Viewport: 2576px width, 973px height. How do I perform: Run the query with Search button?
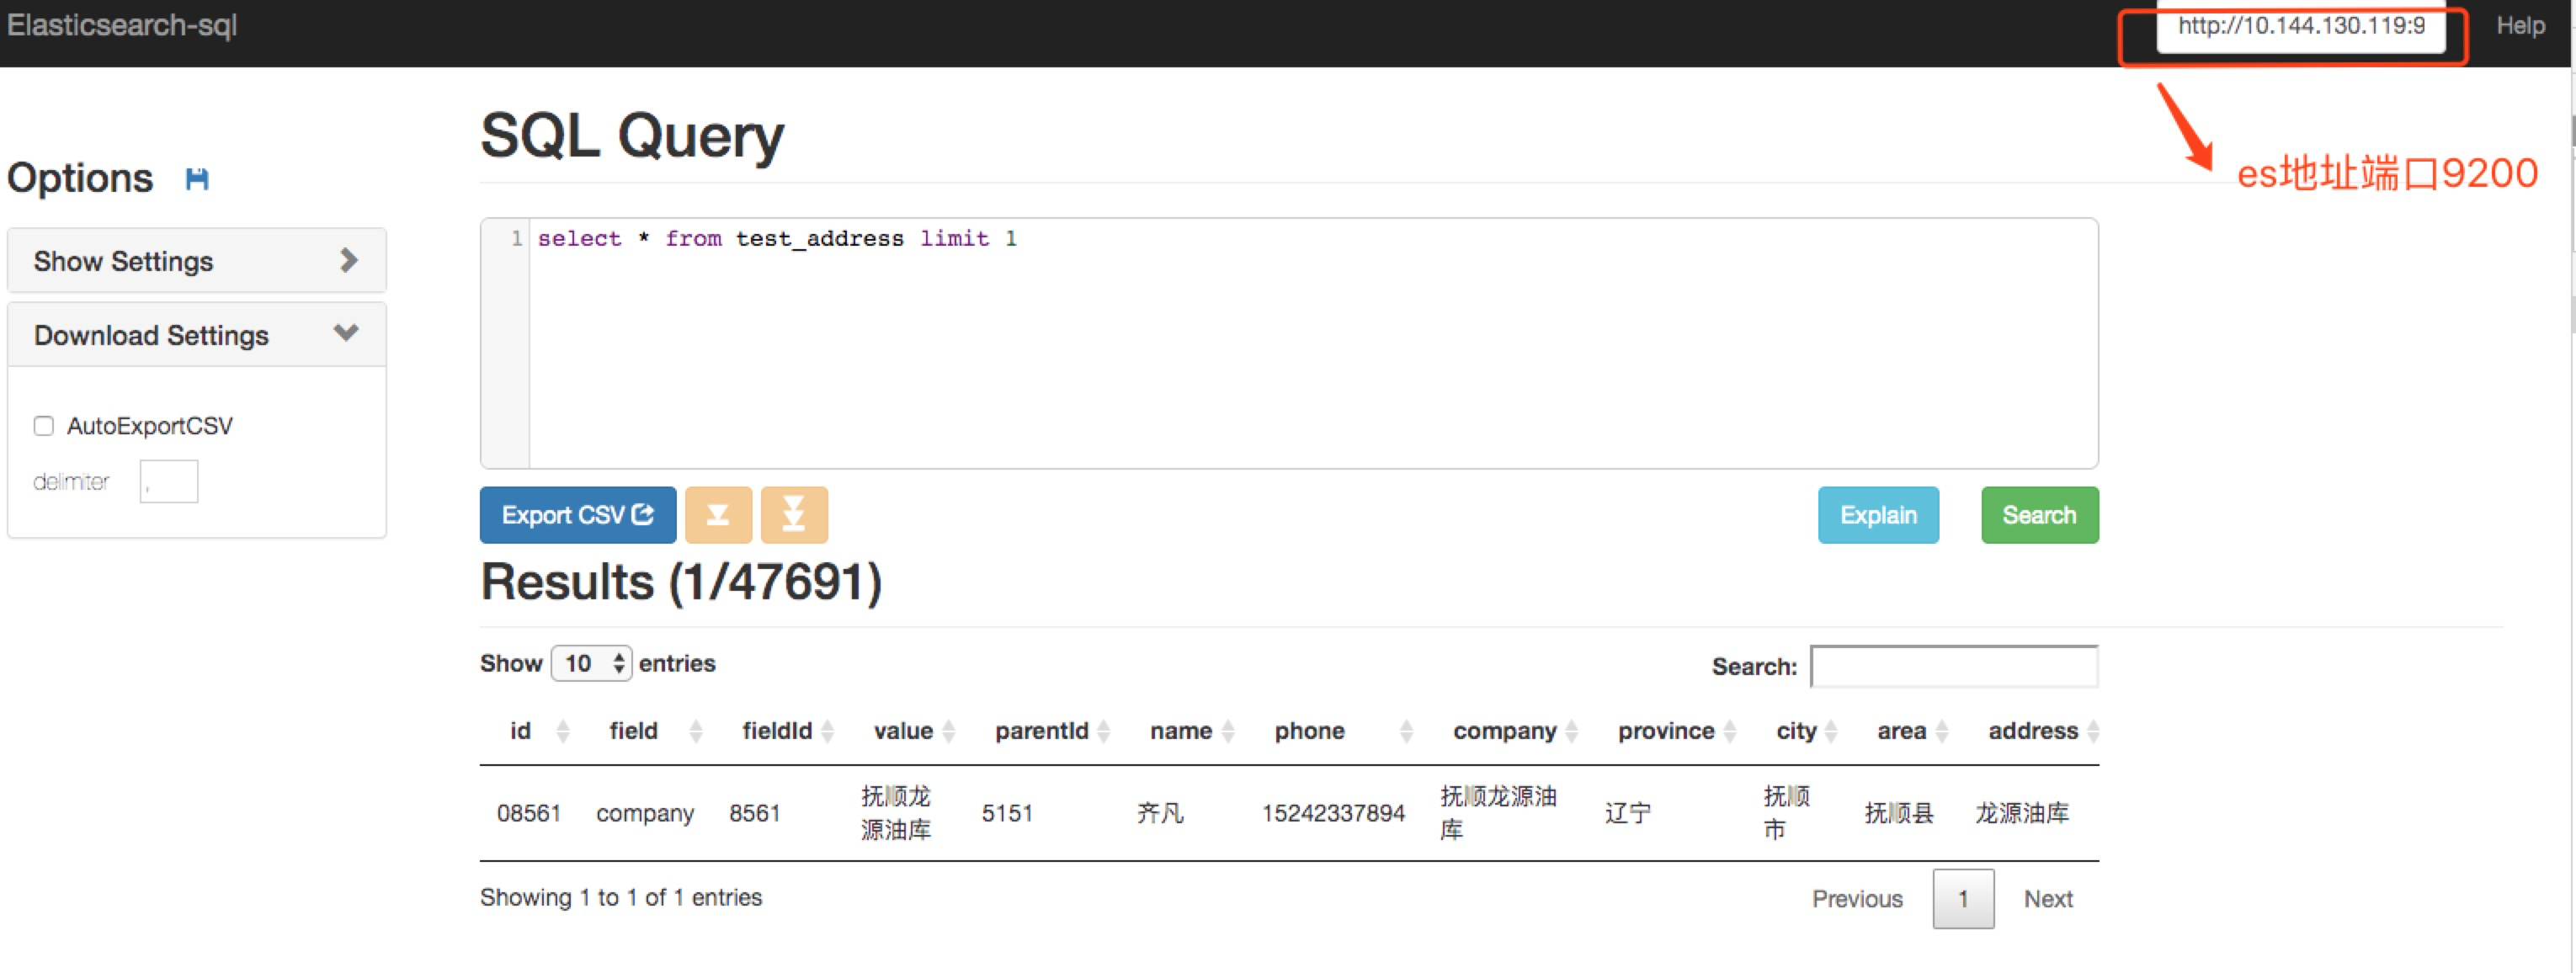point(2039,515)
